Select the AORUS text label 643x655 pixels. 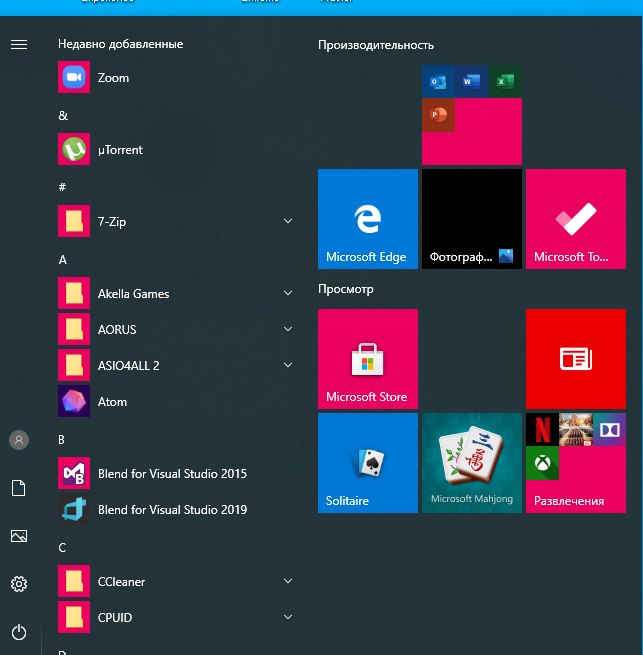point(117,330)
